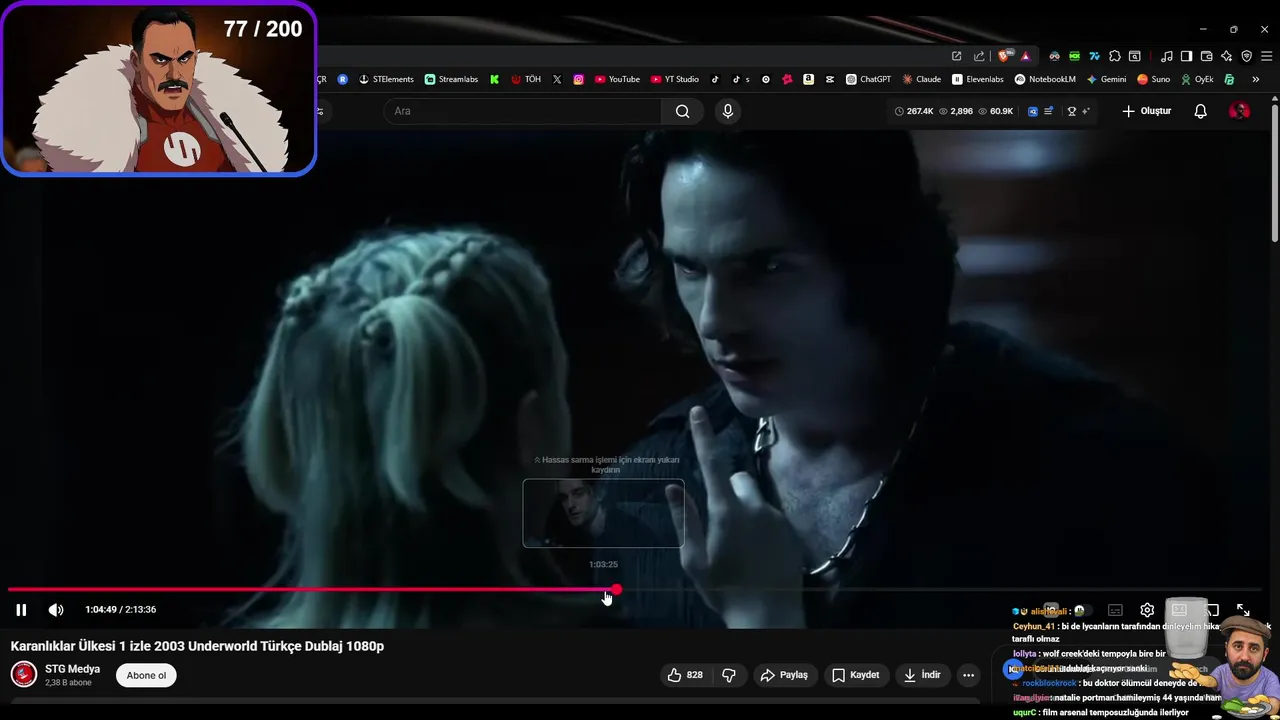Open the YouTube account avatar menu

1239,111
